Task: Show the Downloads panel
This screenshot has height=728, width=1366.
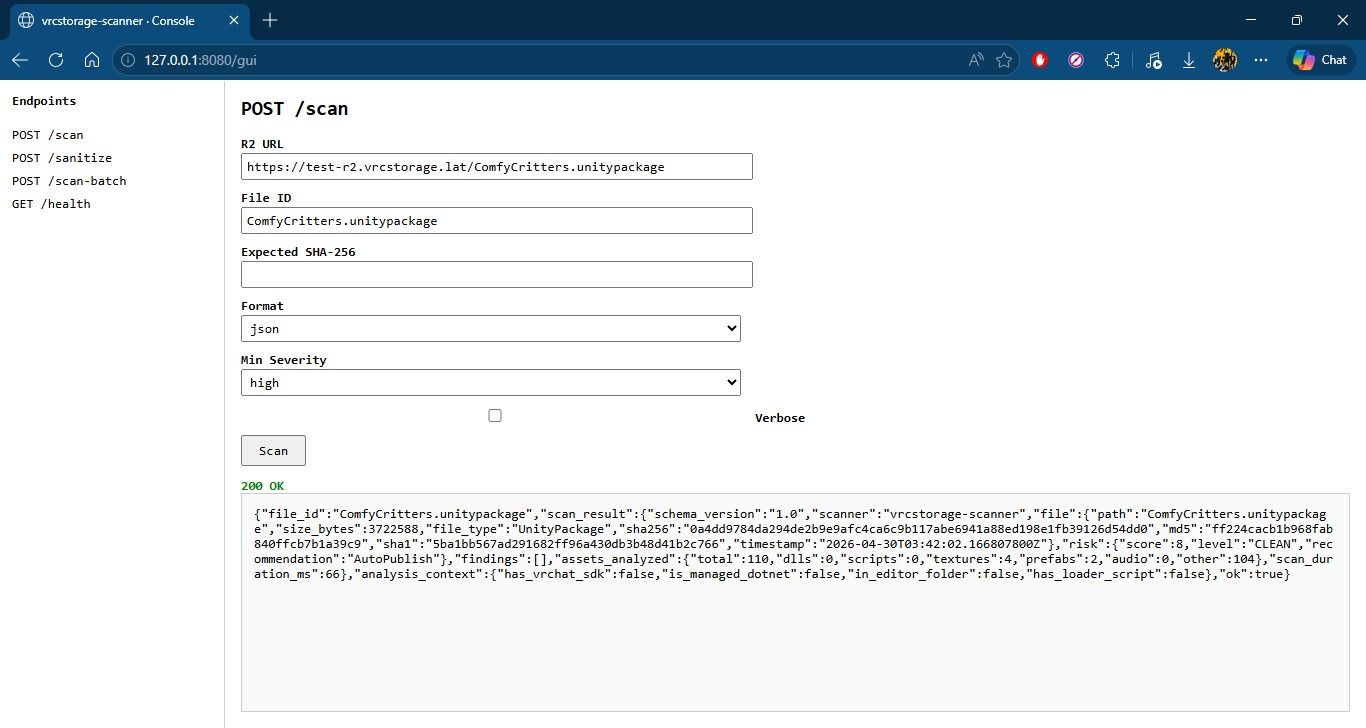Action: 1189,60
